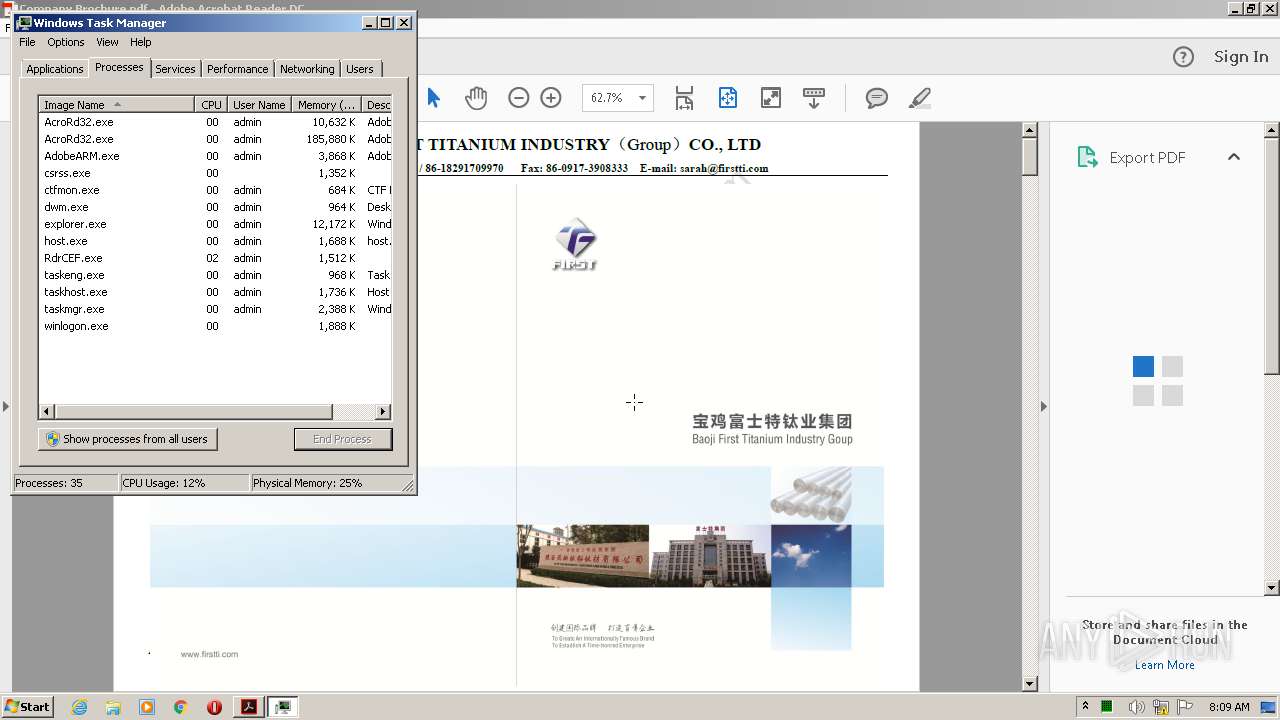The width and height of the screenshot is (1280, 720).
Task: Click Show processes from all users
Action: (127, 439)
